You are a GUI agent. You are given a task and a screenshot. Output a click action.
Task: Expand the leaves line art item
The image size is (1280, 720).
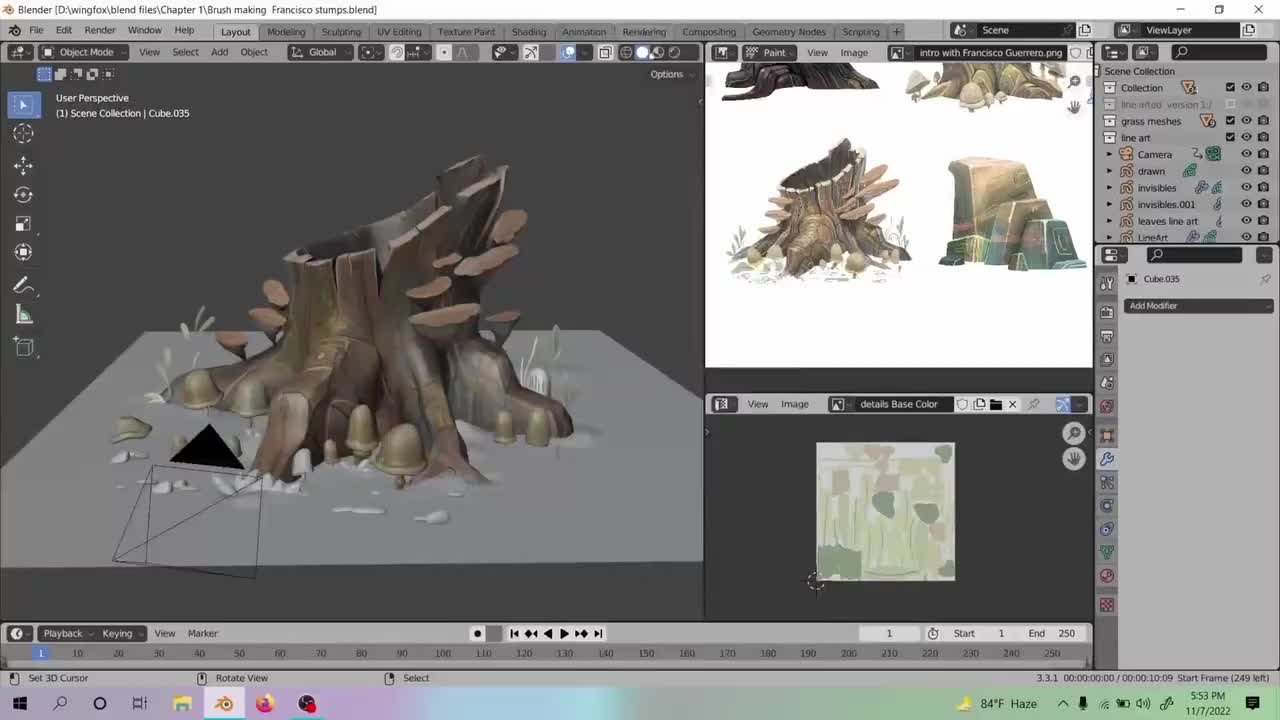tap(1108, 221)
